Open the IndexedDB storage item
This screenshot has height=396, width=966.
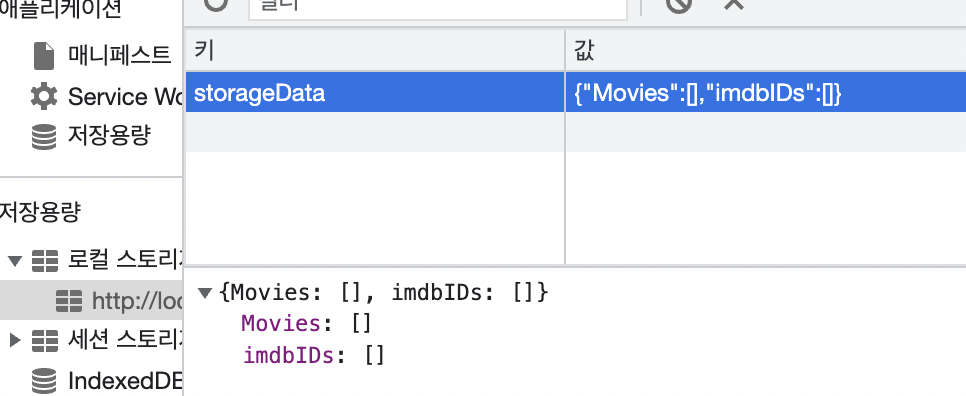(124, 381)
